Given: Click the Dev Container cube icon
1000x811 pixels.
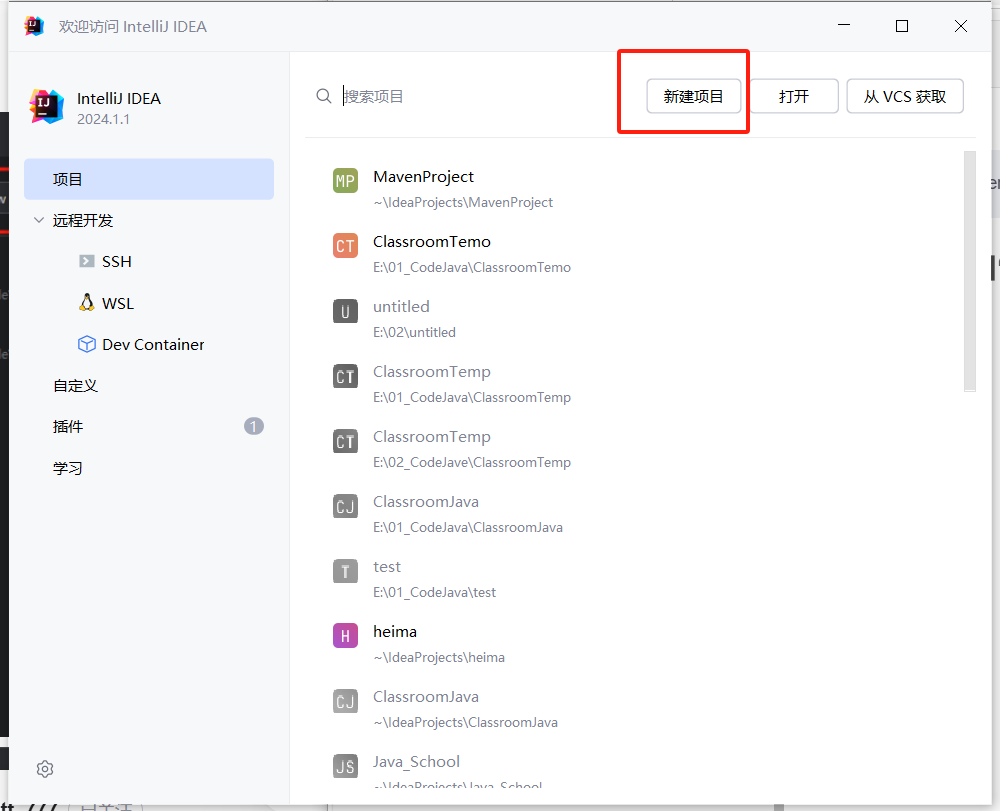Looking at the screenshot, I should (87, 344).
